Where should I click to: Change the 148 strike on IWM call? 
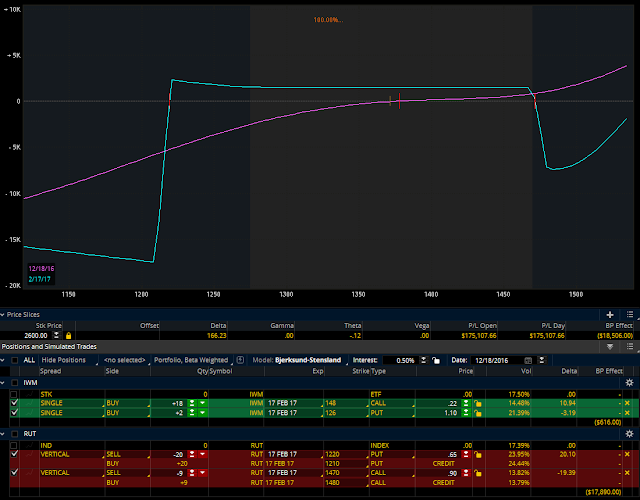pyautogui.click(x=346, y=403)
